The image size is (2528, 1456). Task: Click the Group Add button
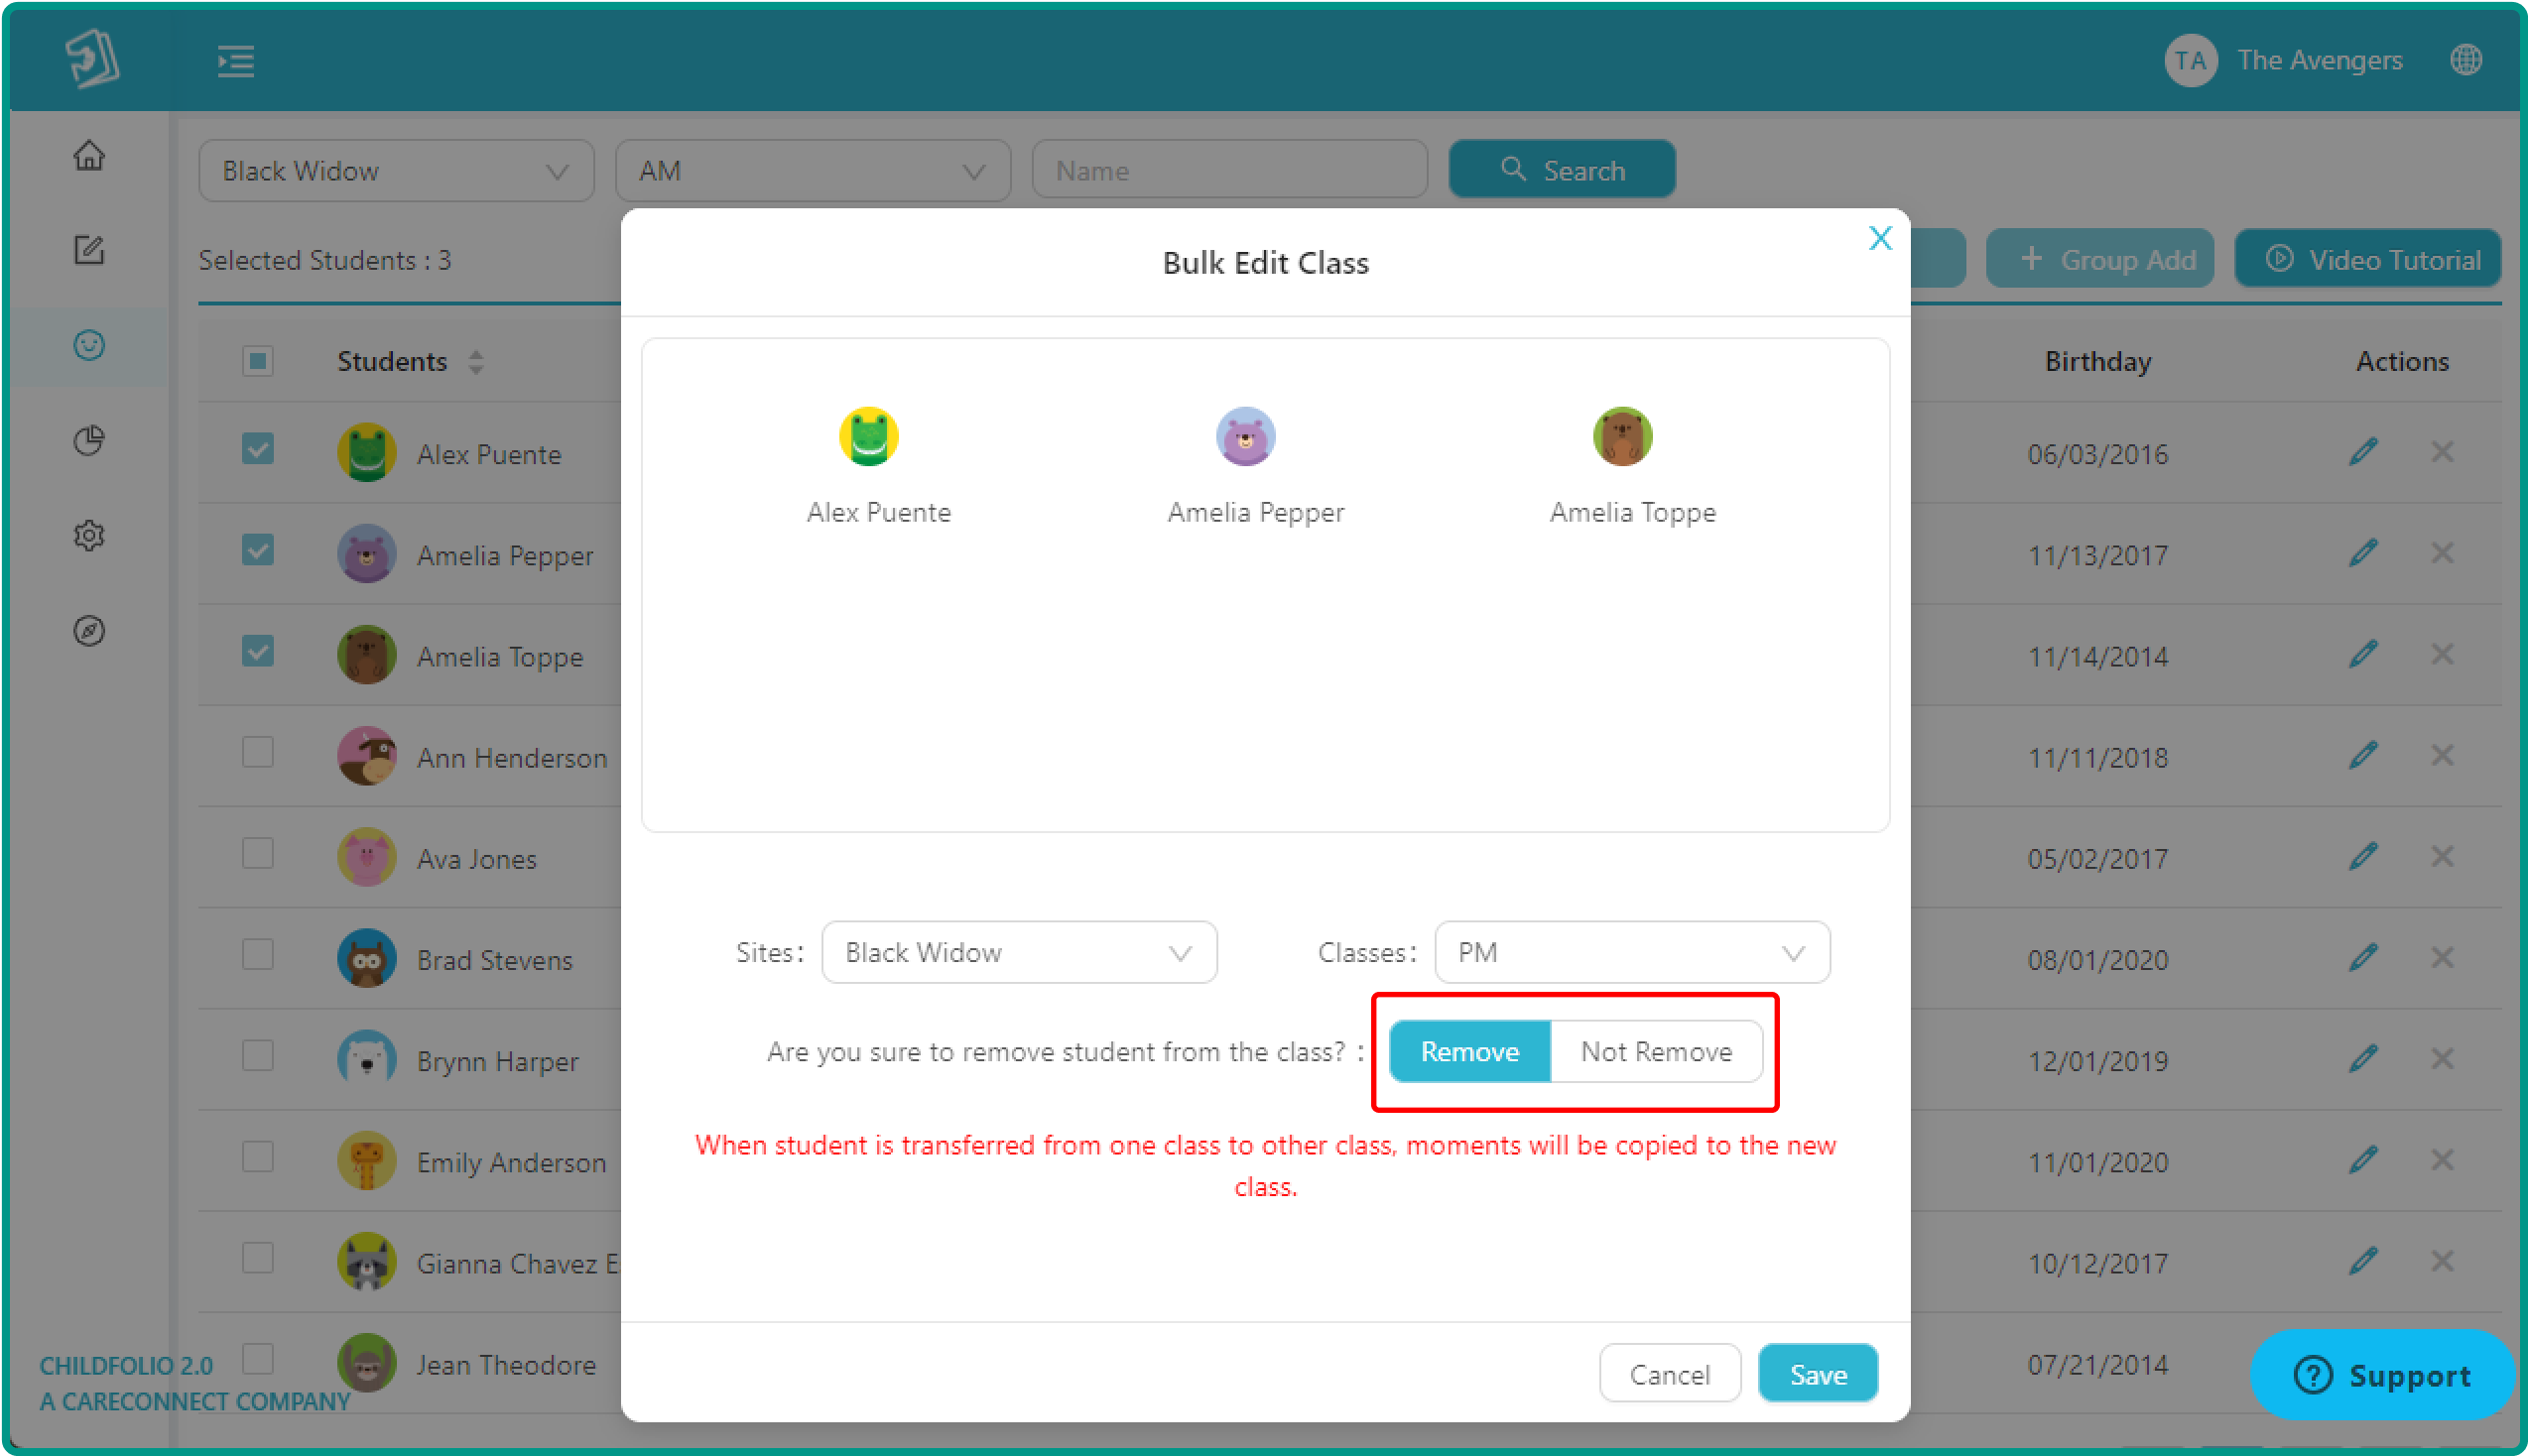[2099, 259]
